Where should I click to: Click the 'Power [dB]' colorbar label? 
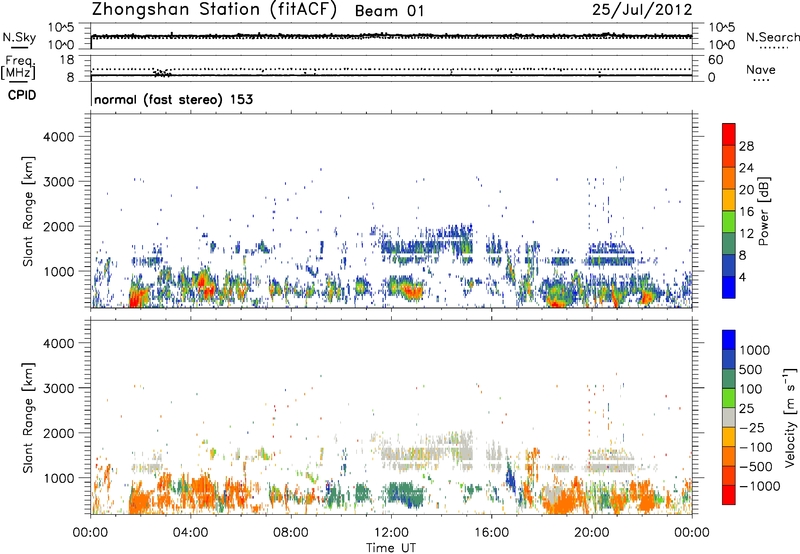tap(764, 211)
